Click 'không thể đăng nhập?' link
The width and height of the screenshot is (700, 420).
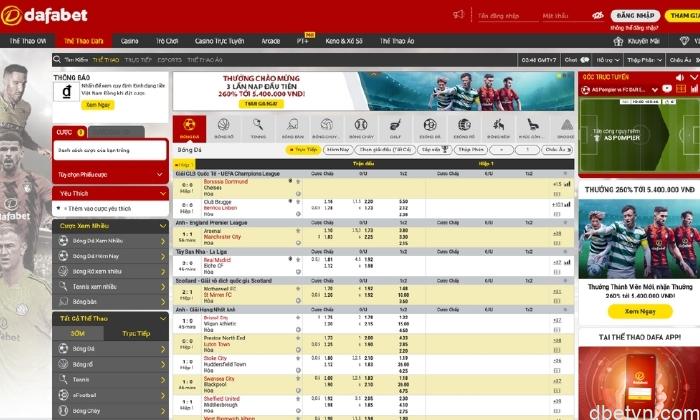[634, 28]
